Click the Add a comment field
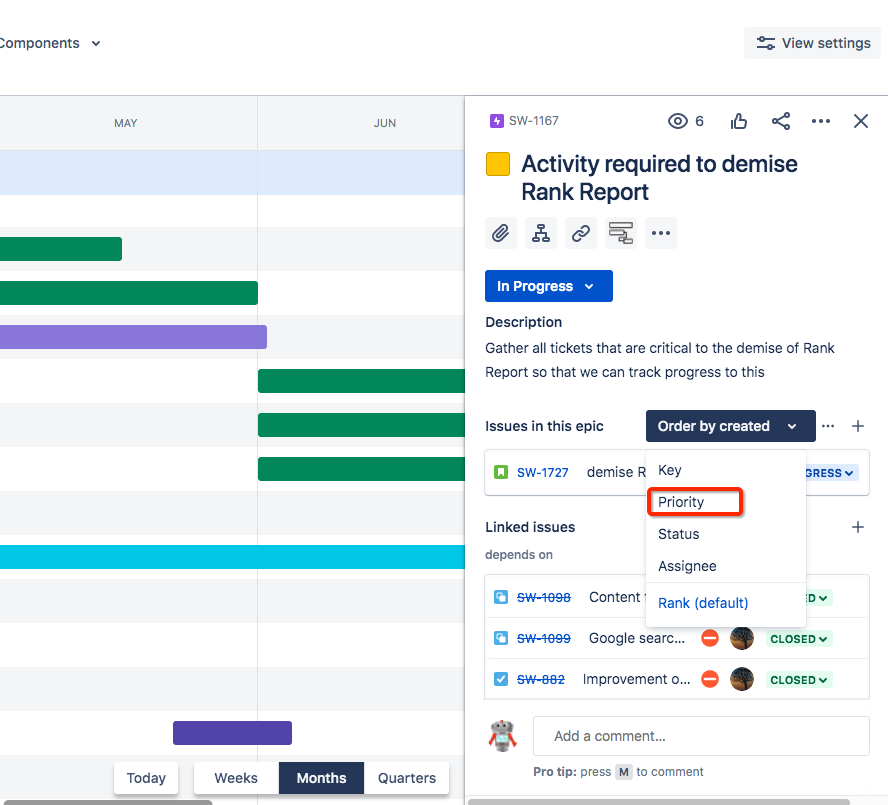888x805 pixels. point(701,736)
